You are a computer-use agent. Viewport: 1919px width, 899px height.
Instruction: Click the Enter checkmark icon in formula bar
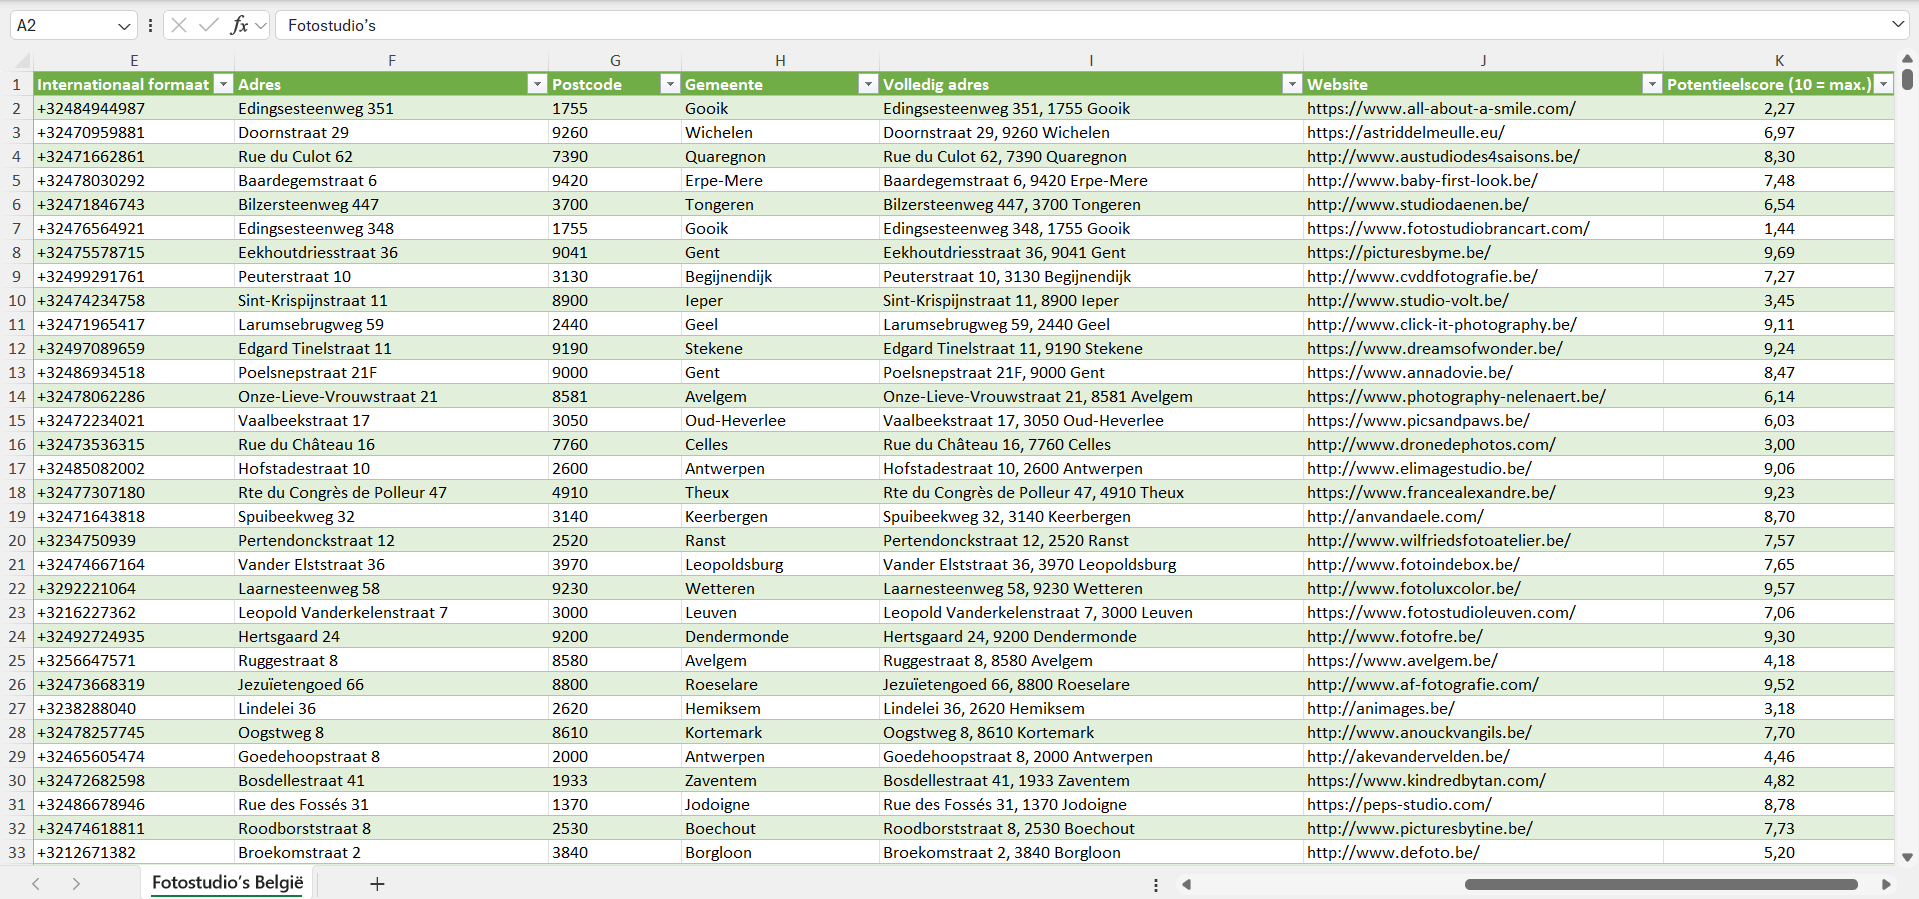(x=209, y=25)
